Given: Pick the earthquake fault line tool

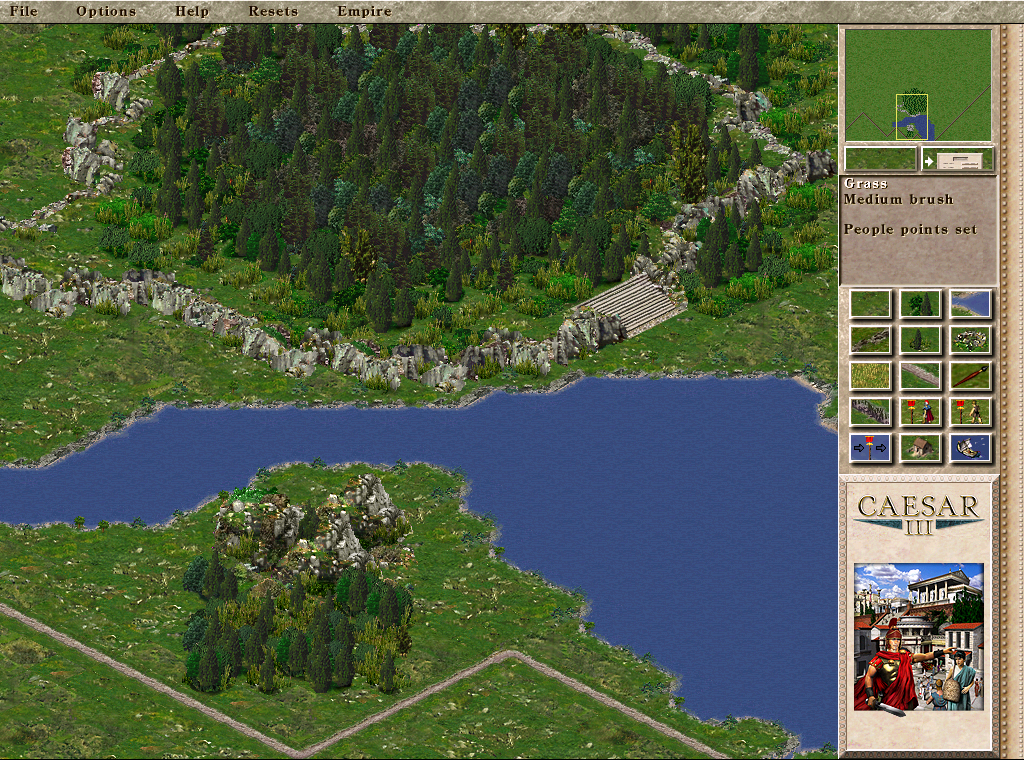Looking at the screenshot, I should click(x=870, y=340).
